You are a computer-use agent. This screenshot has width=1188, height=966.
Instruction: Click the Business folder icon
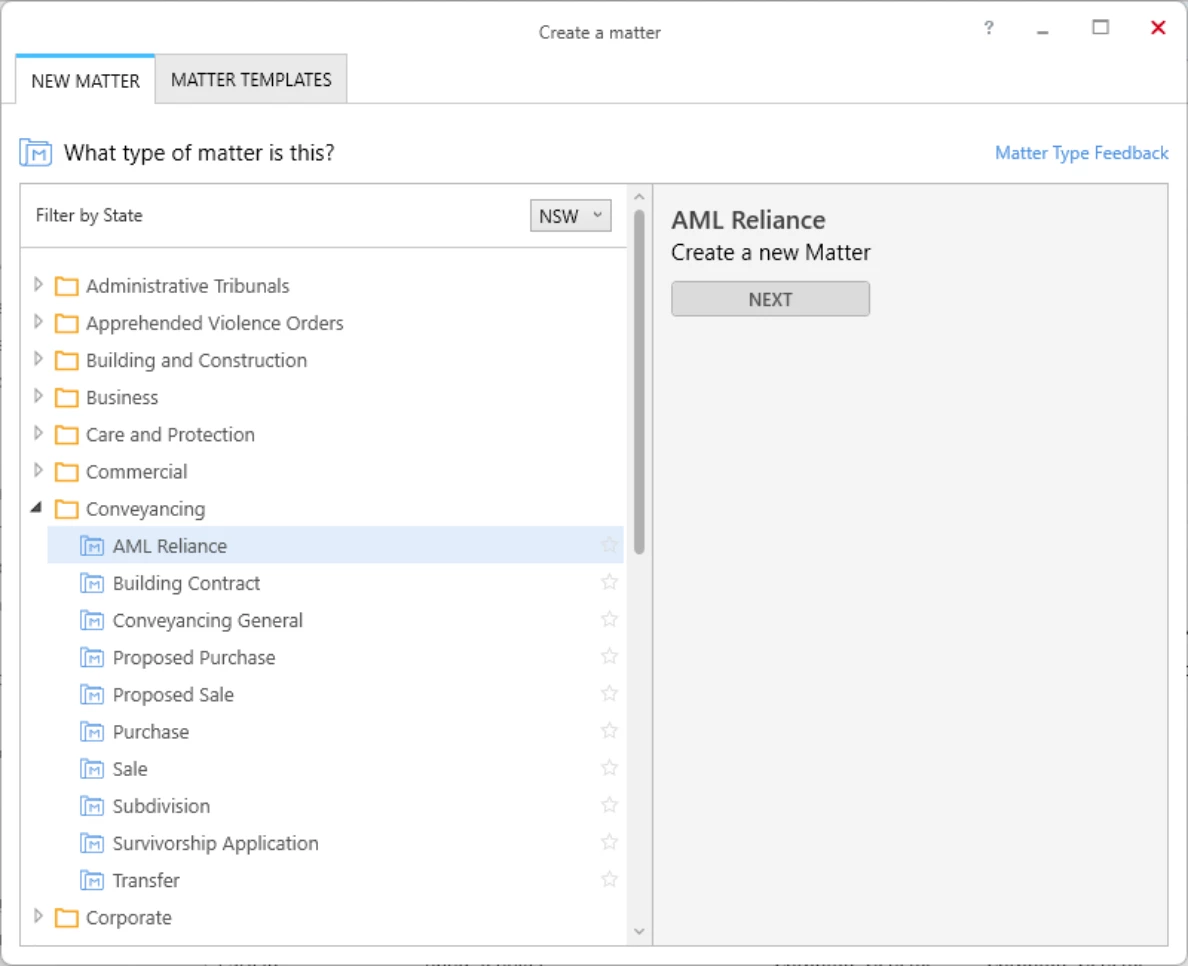point(67,398)
